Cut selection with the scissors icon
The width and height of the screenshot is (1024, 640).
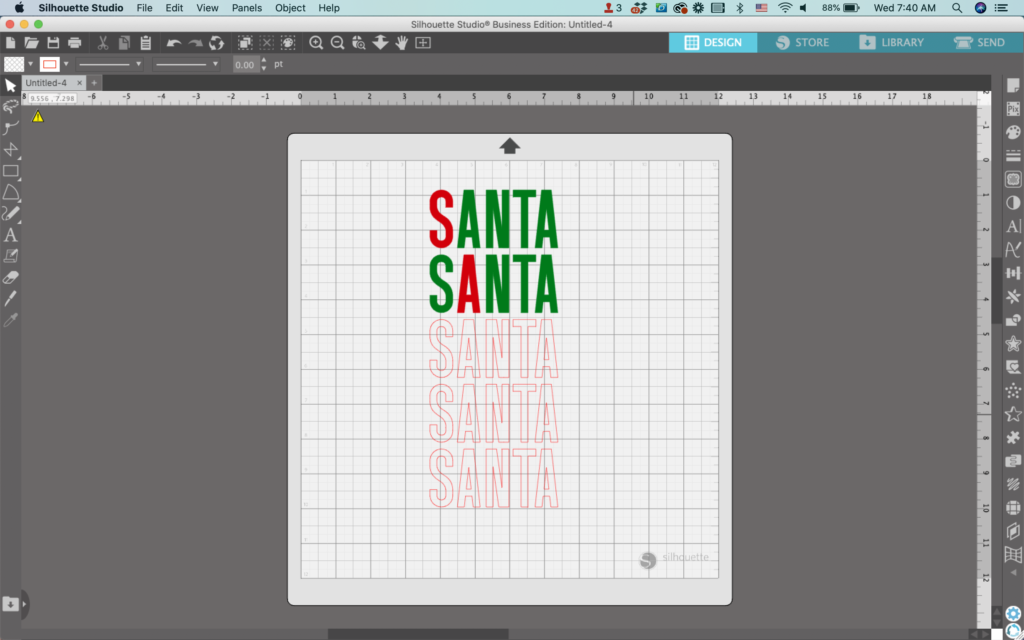click(103, 43)
